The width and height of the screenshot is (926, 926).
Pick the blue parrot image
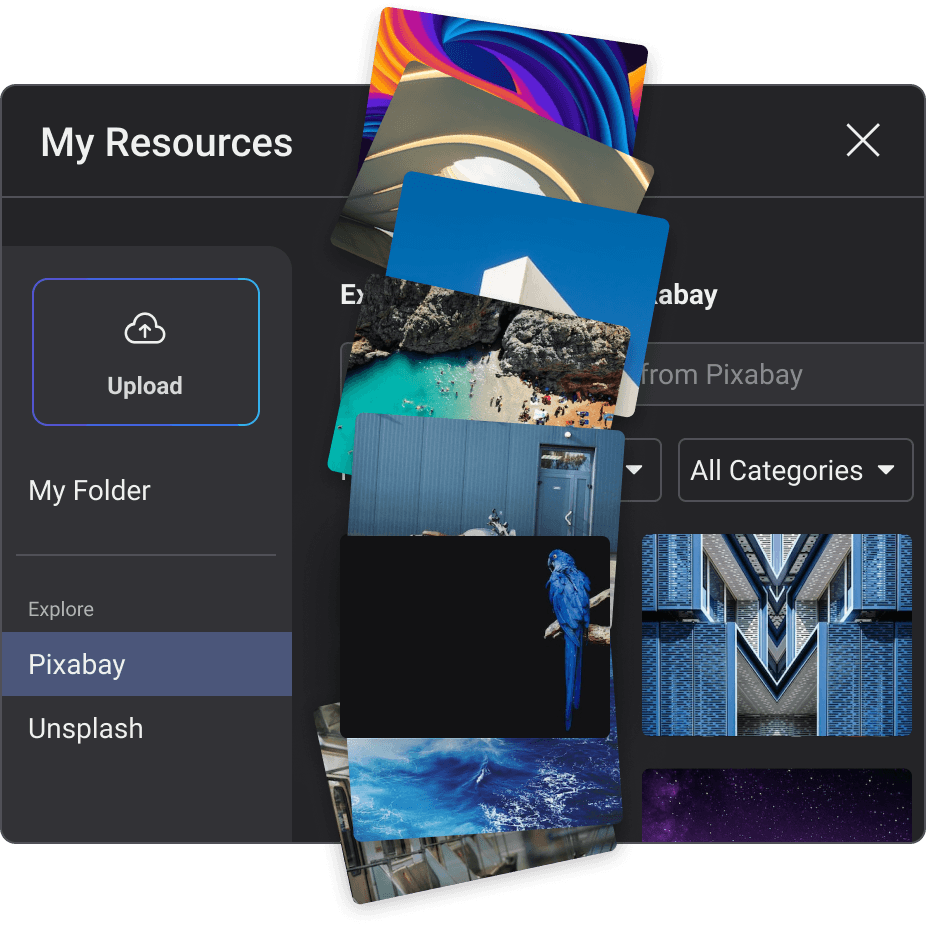(475, 636)
